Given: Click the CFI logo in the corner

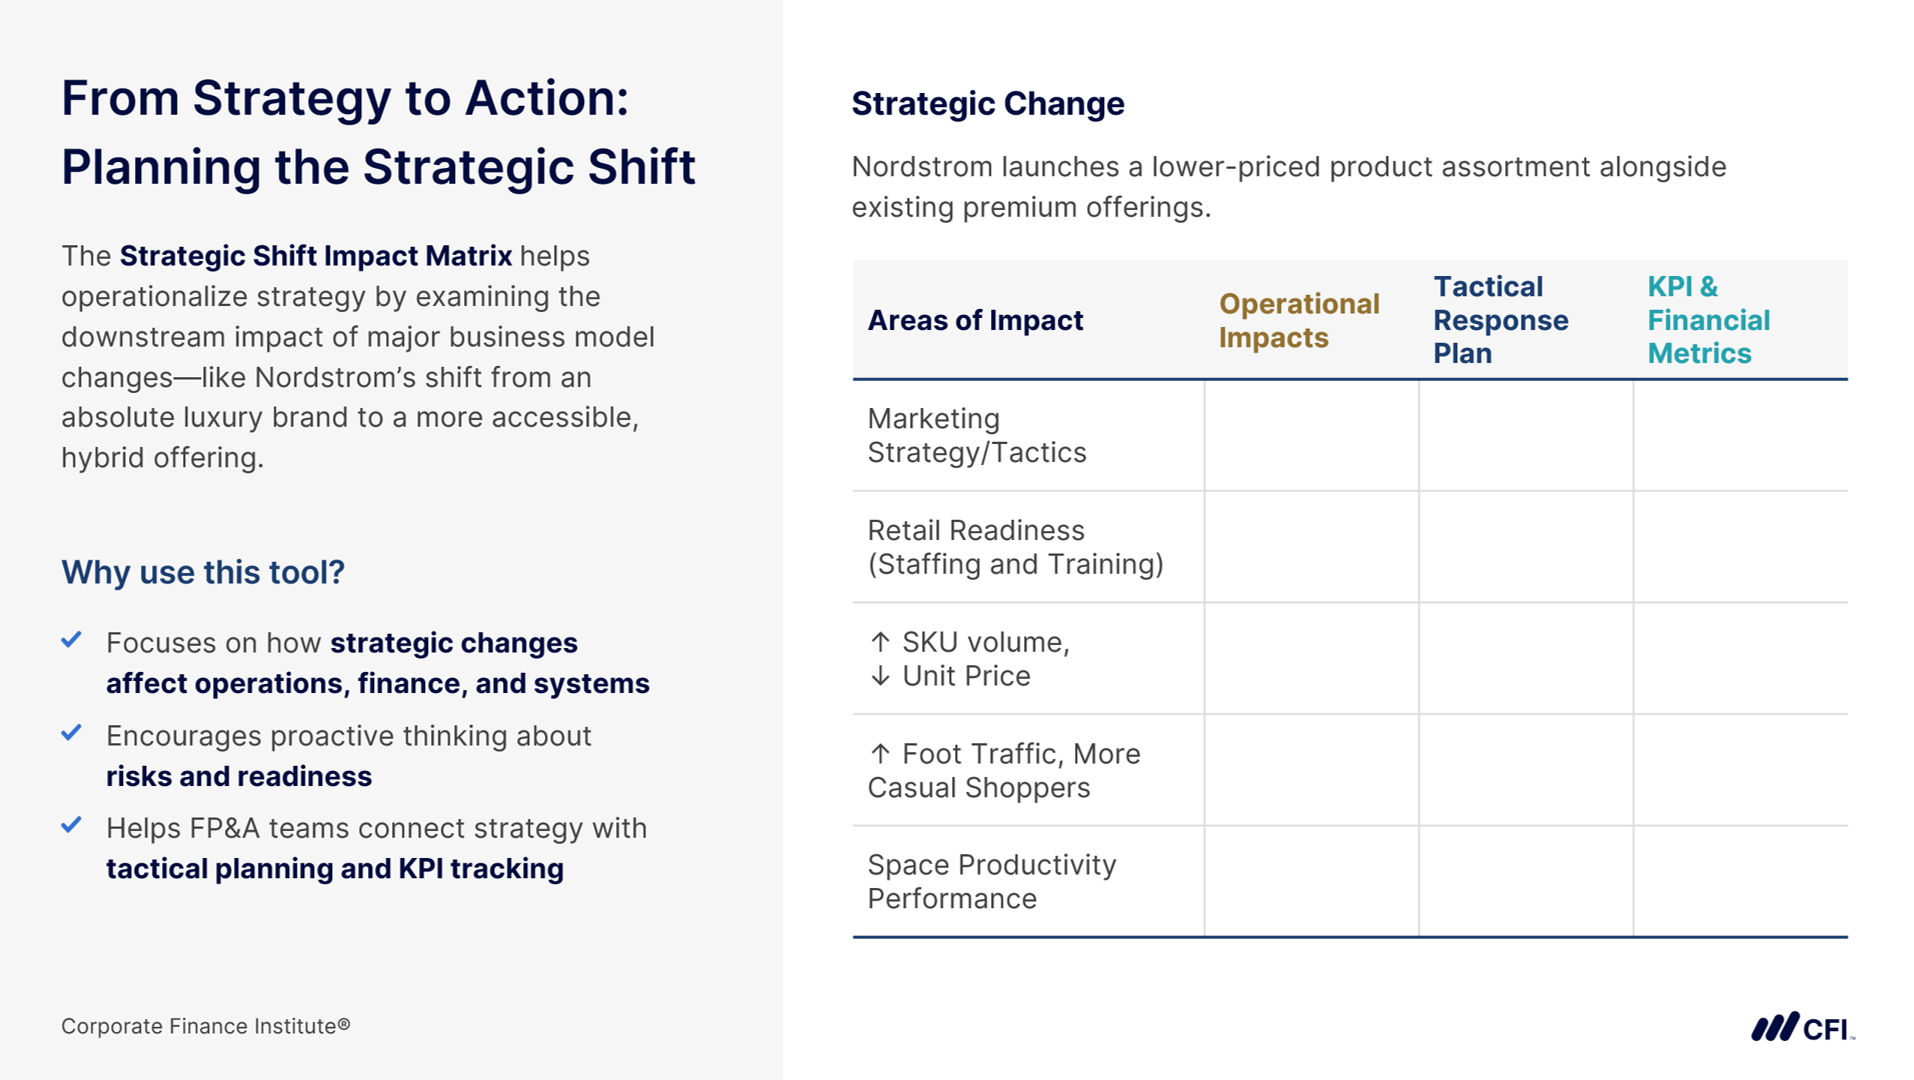Looking at the screenshot, I should 1801,1028.
